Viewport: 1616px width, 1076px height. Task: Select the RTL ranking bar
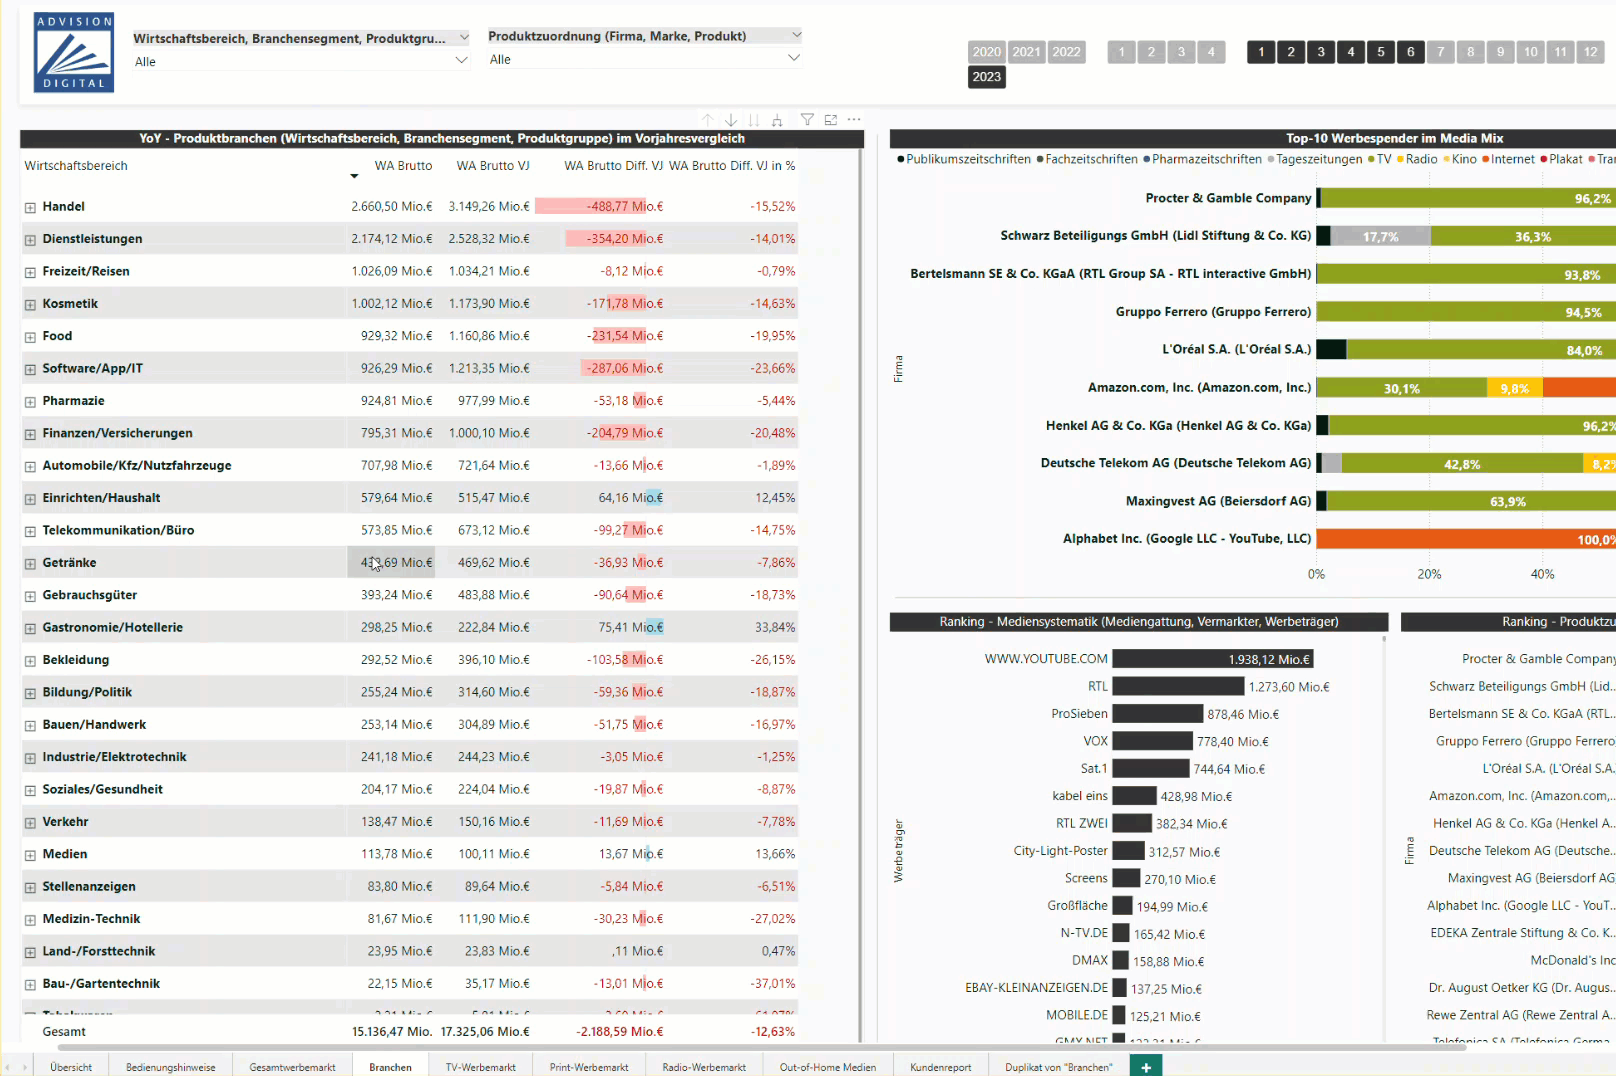click(x=1179, y=687)
